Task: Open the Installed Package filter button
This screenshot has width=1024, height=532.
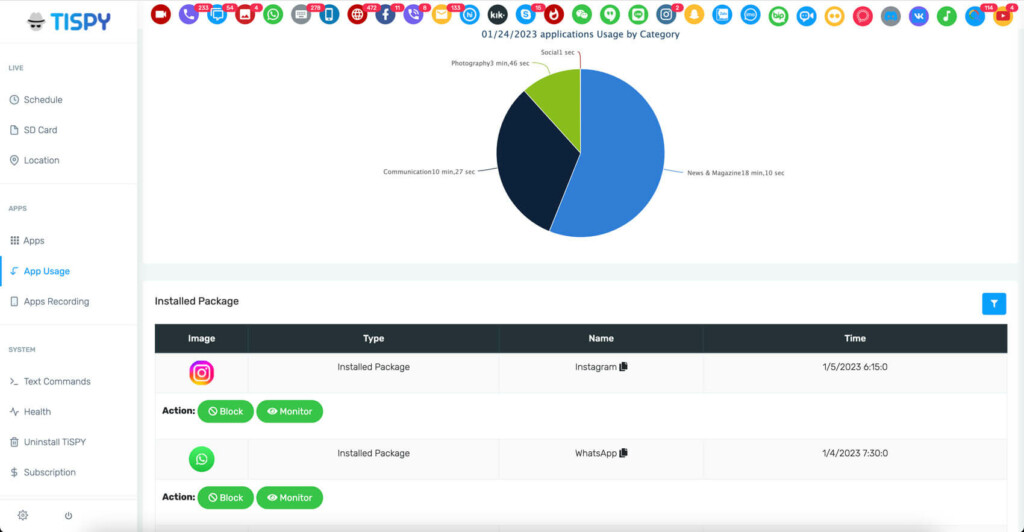Action: coord(993,303)
